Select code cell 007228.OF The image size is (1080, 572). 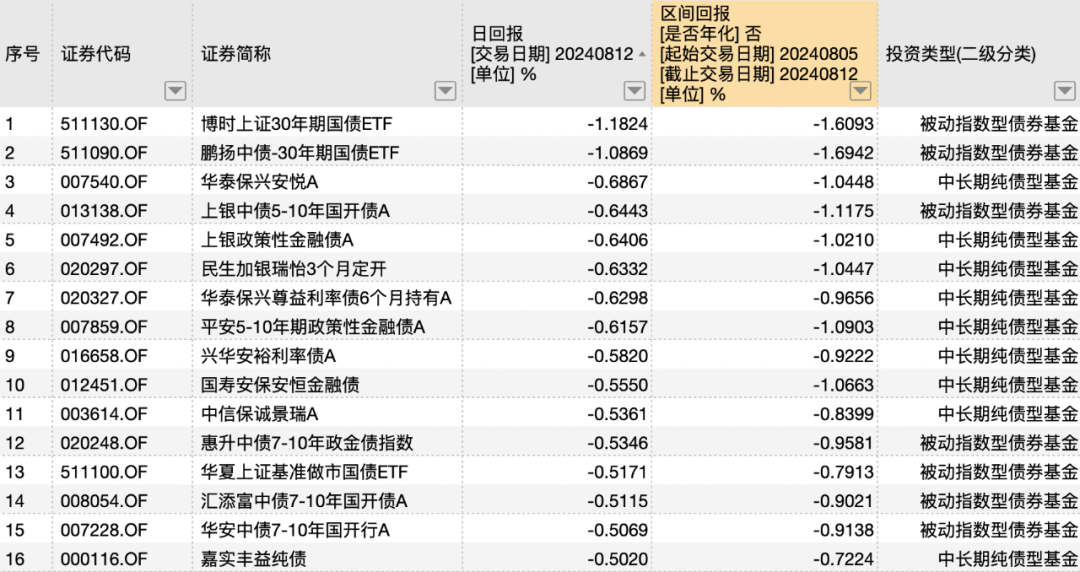pos(104,530)
